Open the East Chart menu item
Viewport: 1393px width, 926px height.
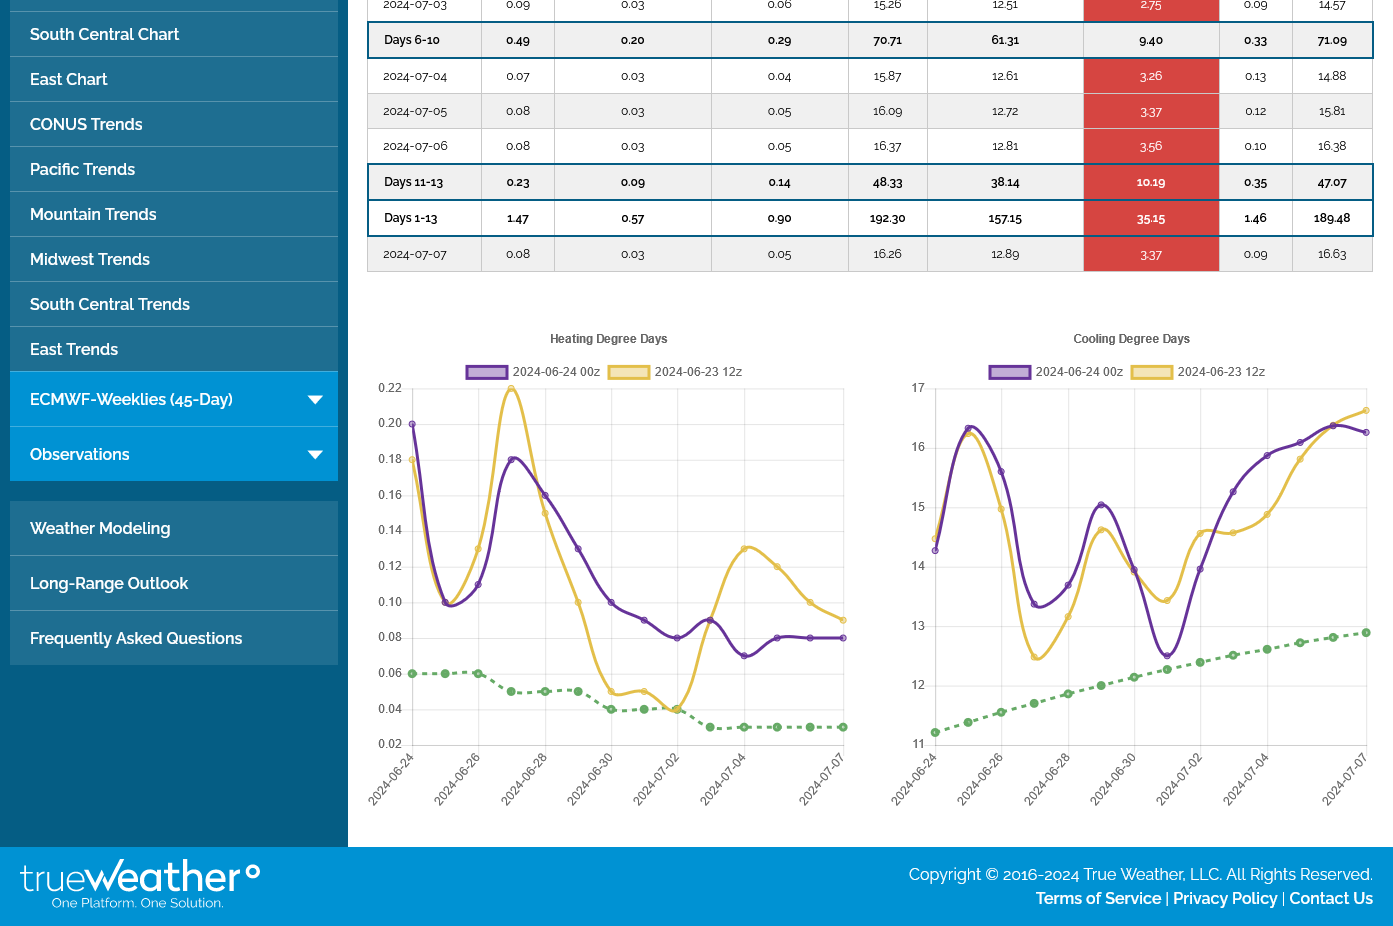tap(69, 79)
